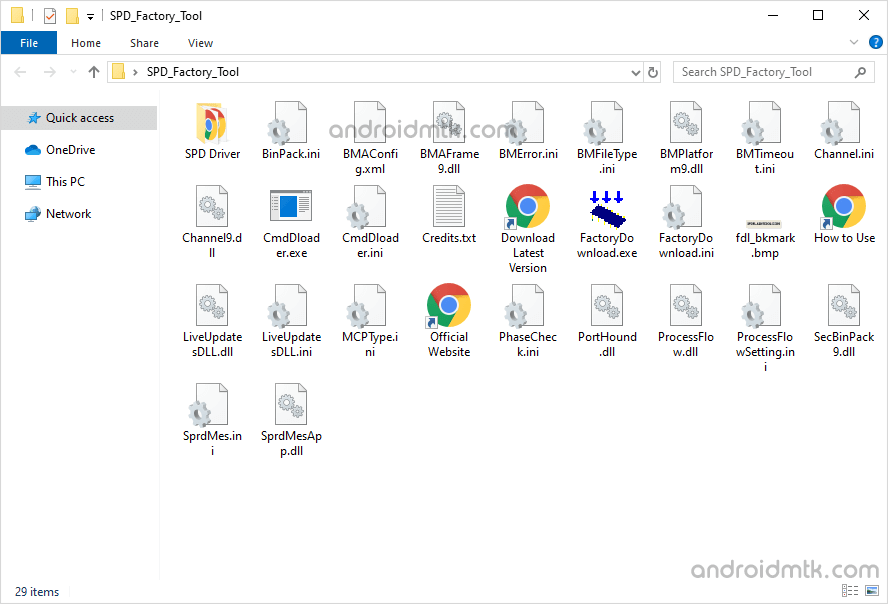Open the File menu
Image resolution: width=888 pixels, height=604 pixels.
click(x=29, y=43)
